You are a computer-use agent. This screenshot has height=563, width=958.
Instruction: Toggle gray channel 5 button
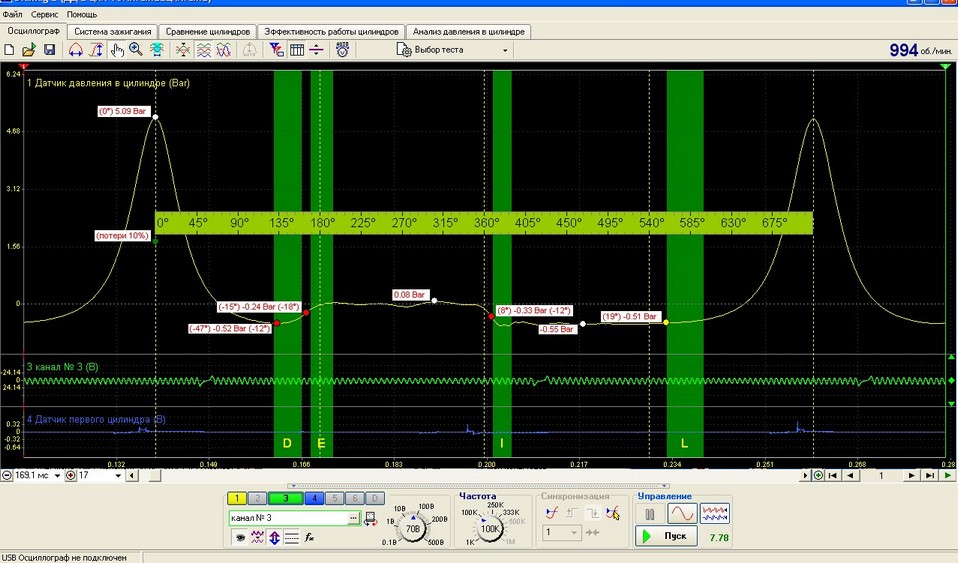[334, 498]
